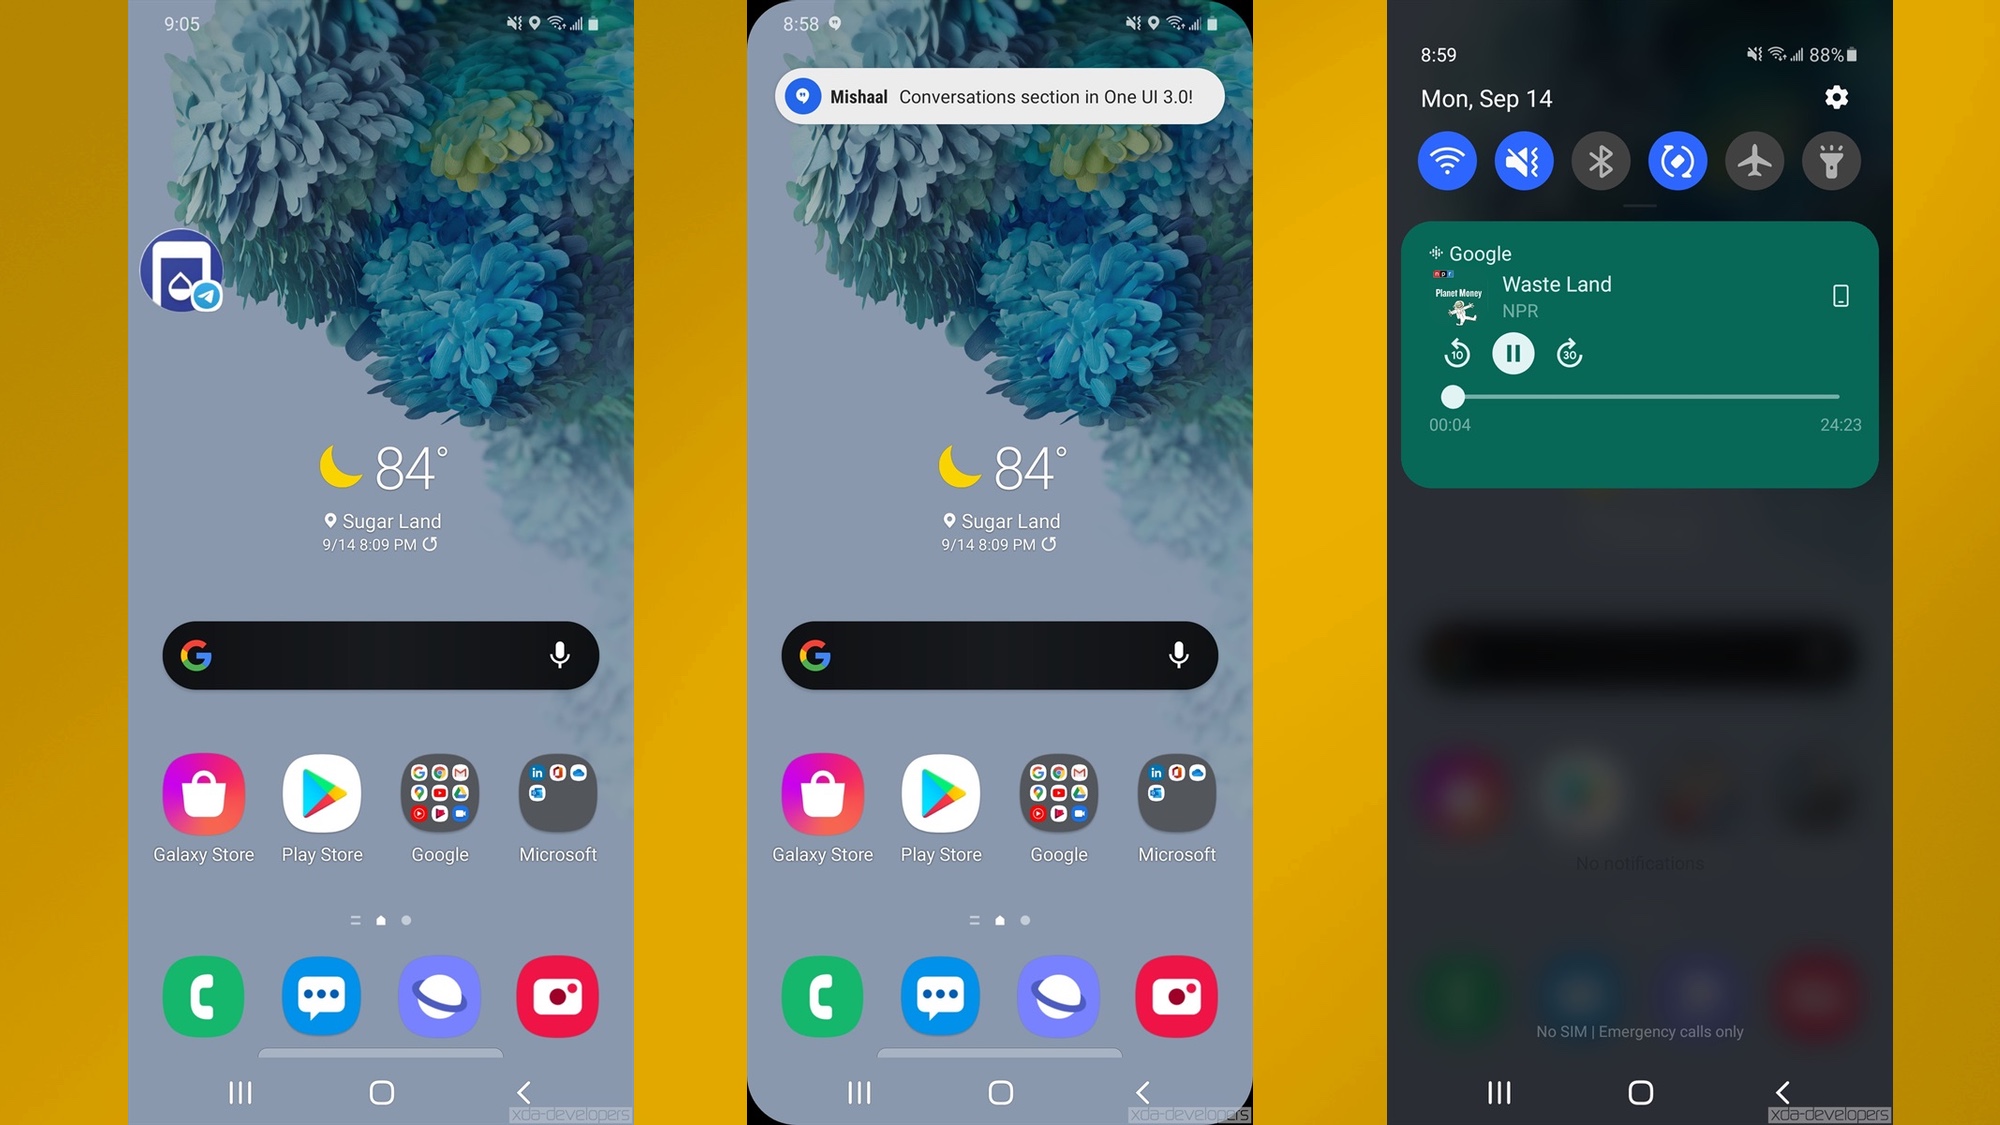2000x1125 pixels.
Task: Toggle WiFi quick setting
Action: tap(1446, 161)
